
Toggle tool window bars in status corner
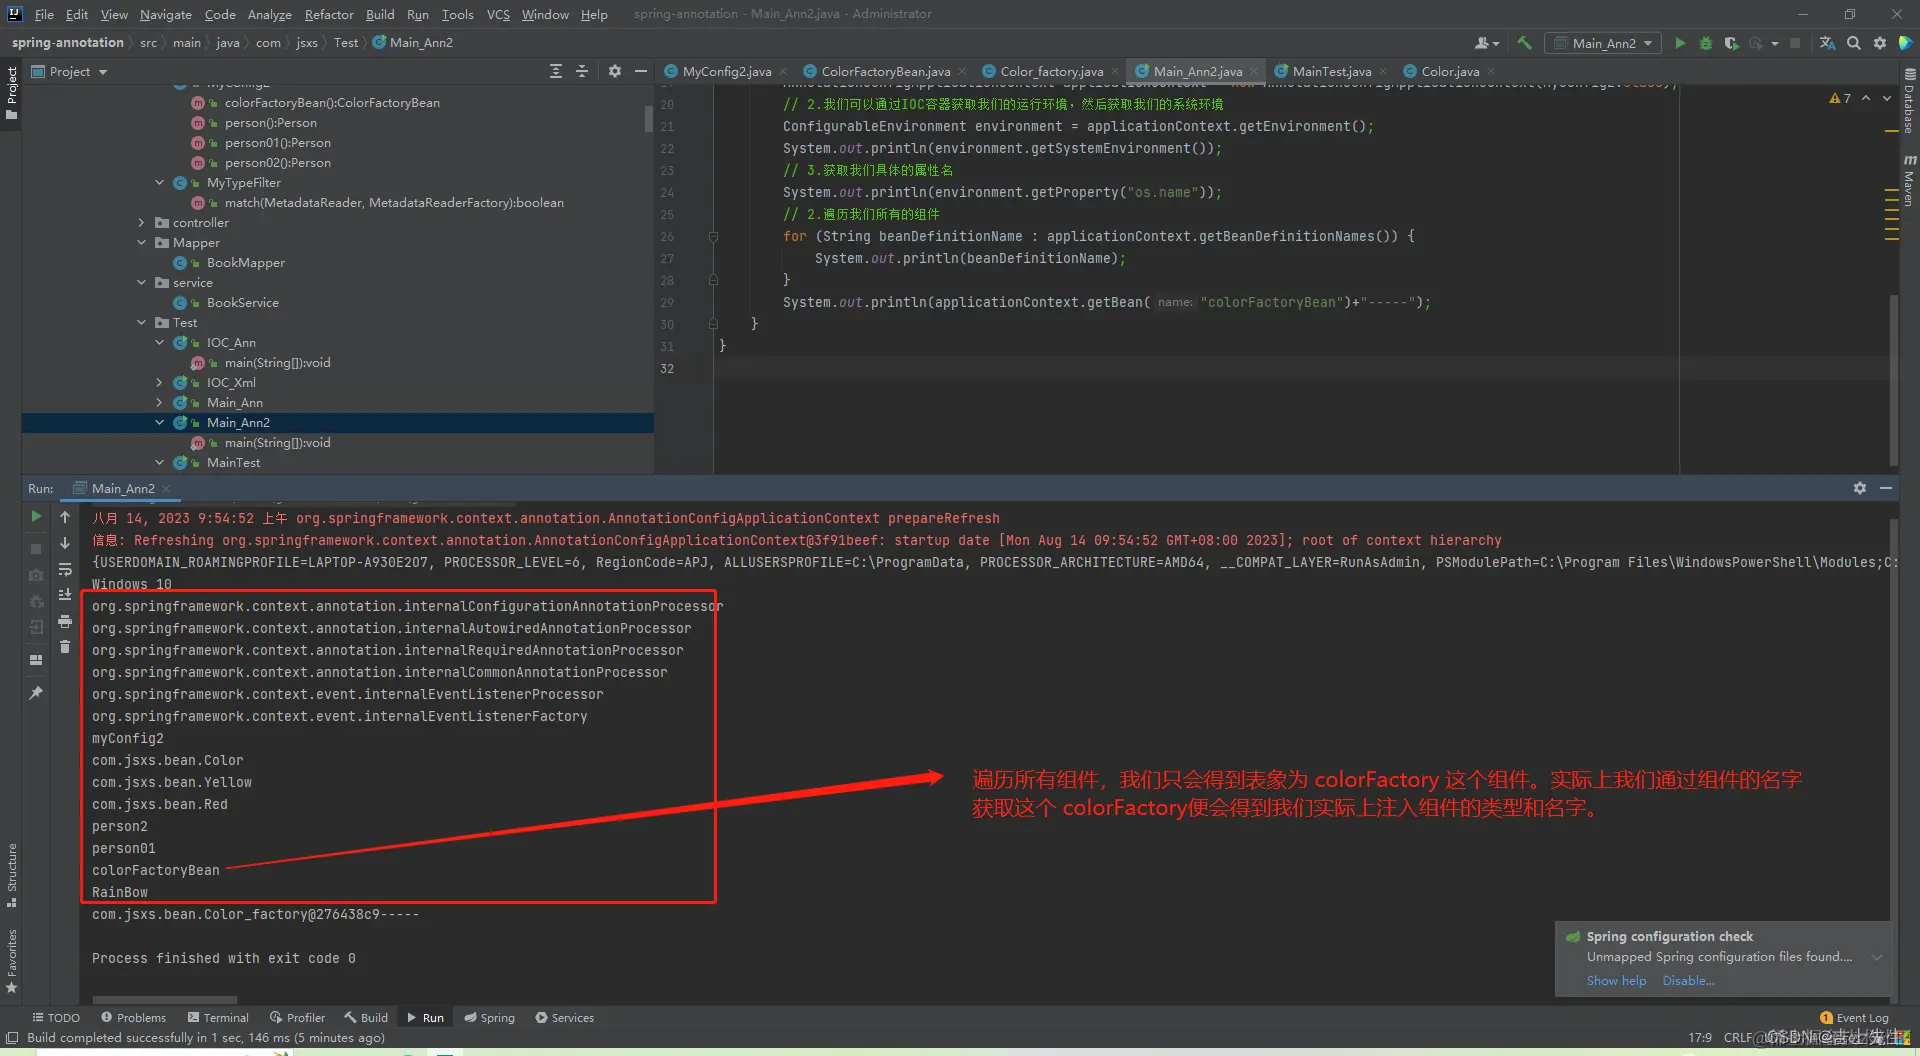[x=12, y=1038]
